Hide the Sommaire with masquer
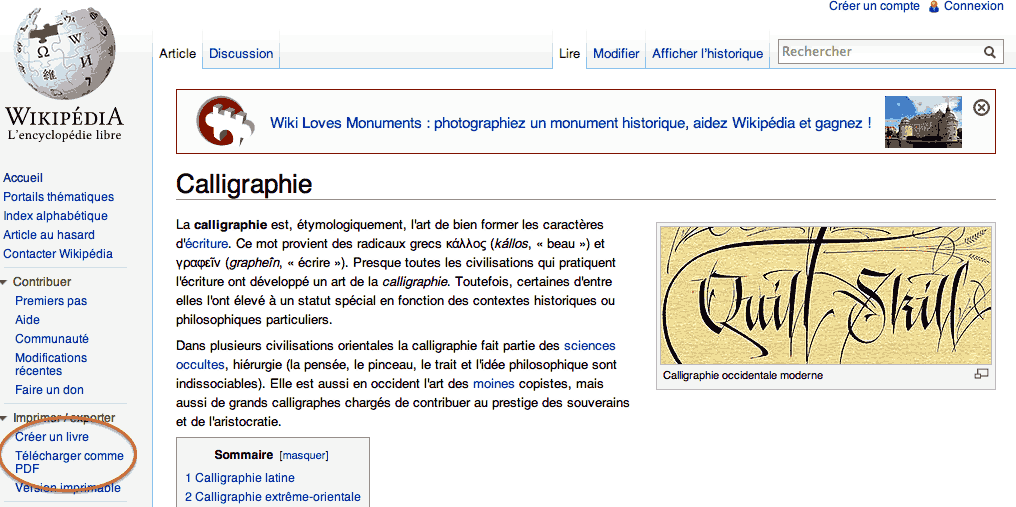This screenshot has width=1016, height=507. [304, 456]
